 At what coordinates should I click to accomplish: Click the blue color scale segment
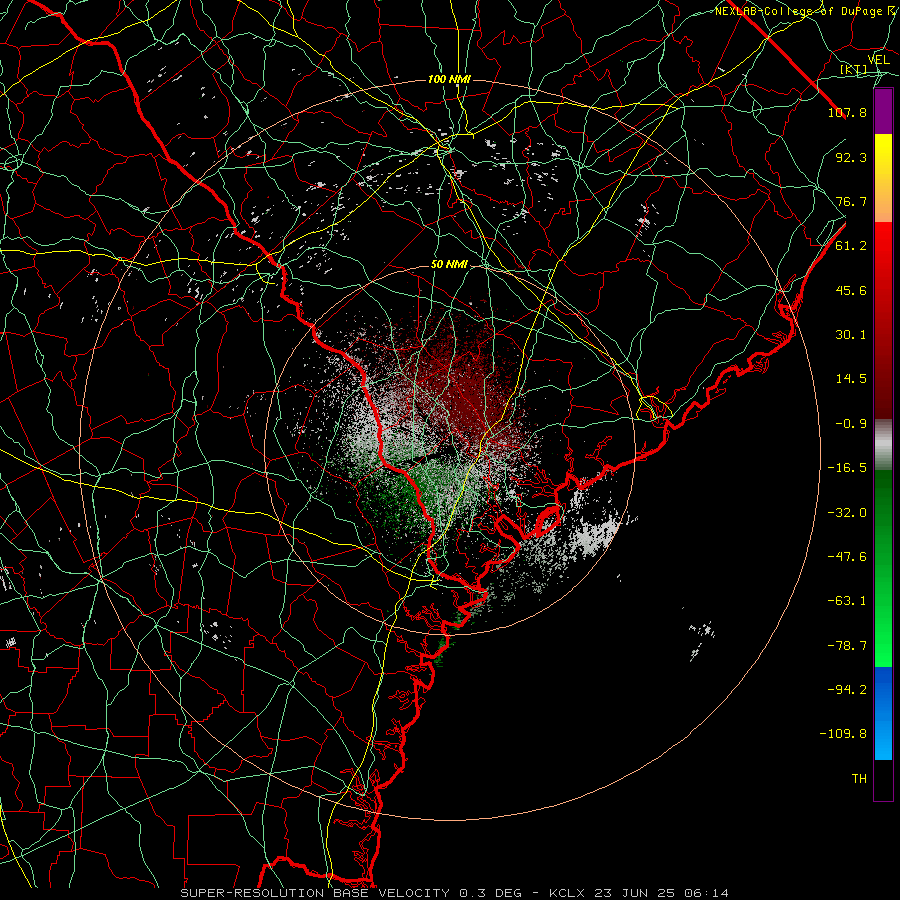(883, 713)
